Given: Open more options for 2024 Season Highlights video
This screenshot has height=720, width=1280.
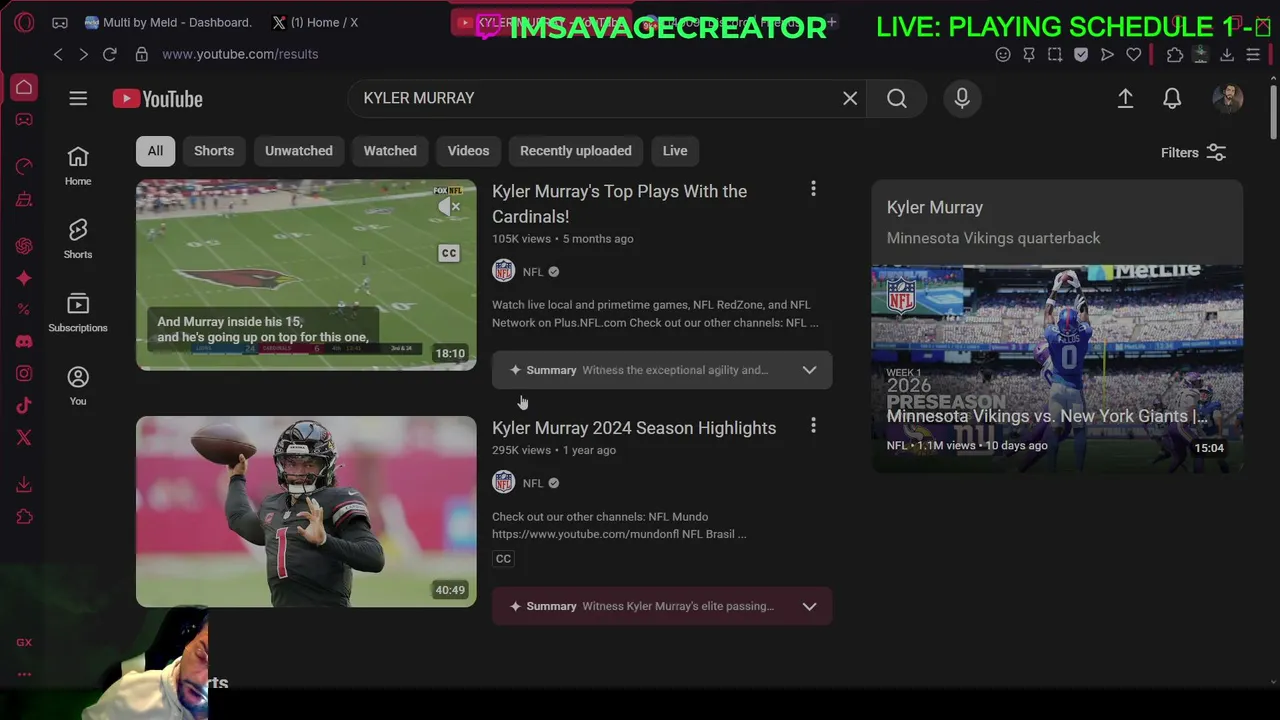Looking at the screenshot, I should click(x=813, y=426).
